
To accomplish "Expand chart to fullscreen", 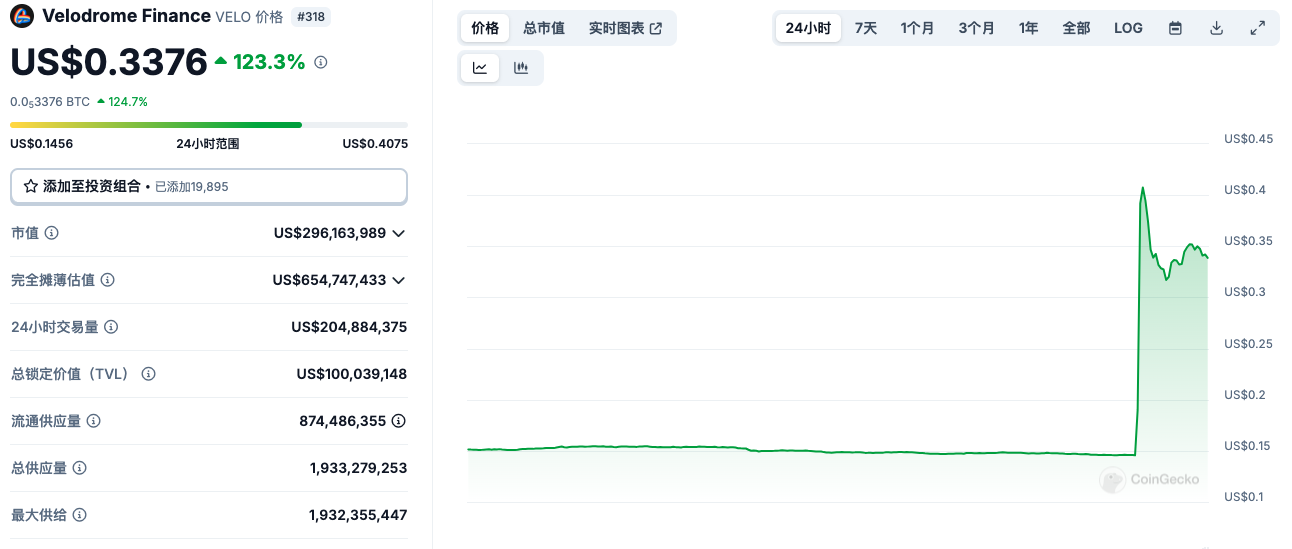I will [x=1258, y=28].
